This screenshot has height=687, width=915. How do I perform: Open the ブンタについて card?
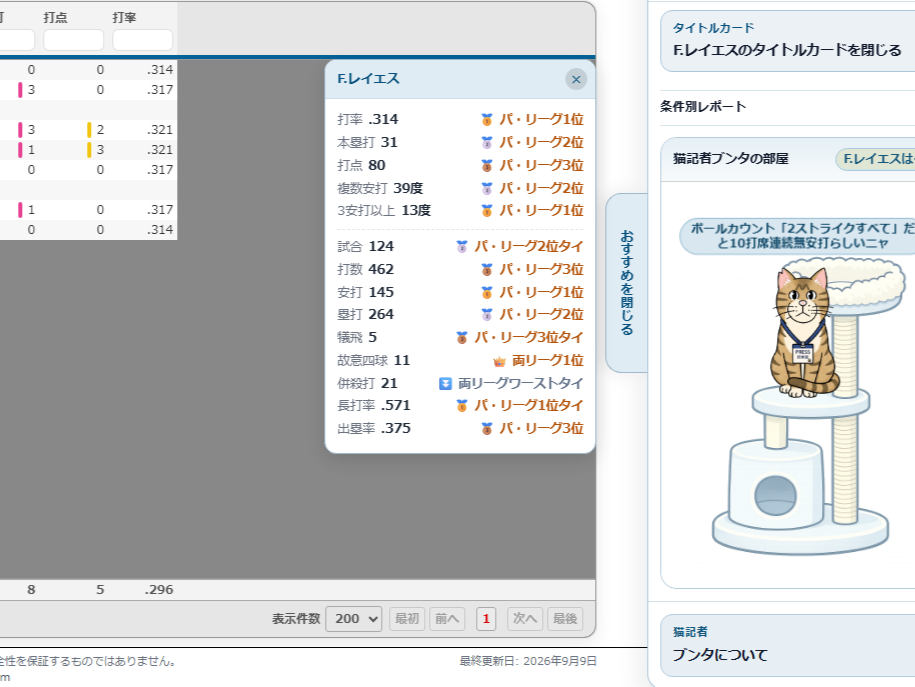coord(787,646)
